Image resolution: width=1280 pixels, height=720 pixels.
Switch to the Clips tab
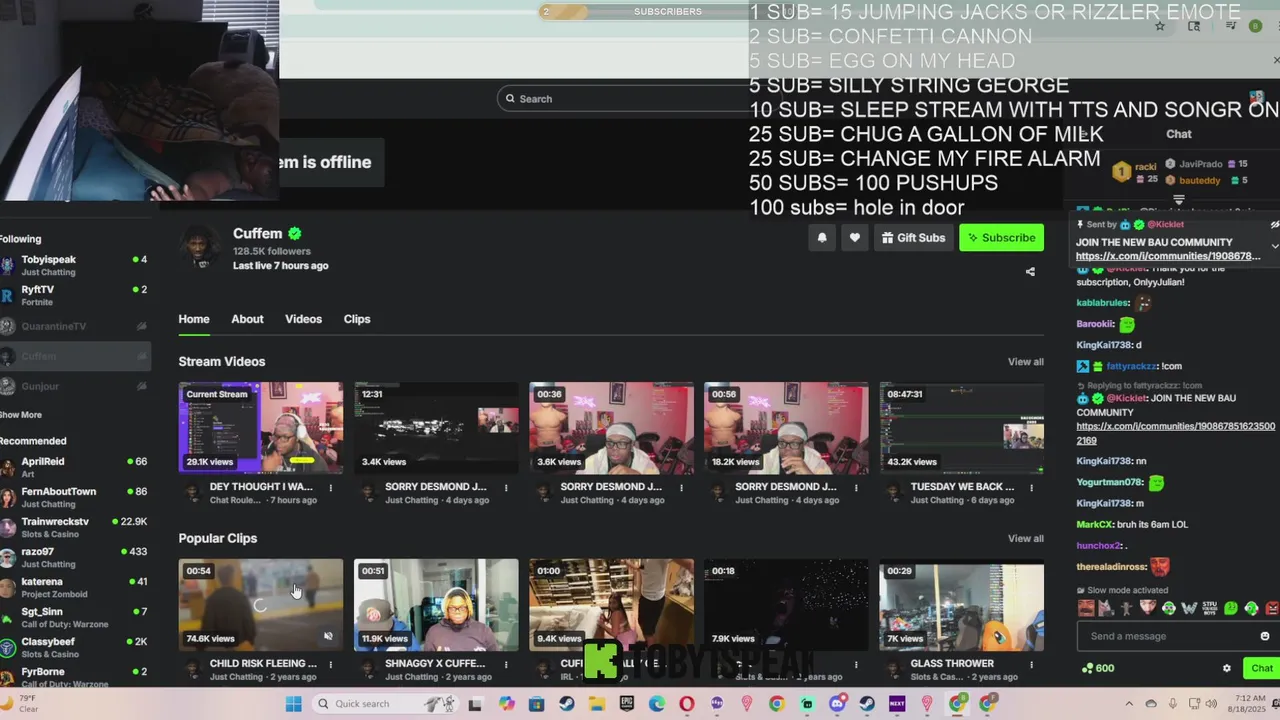tap(357, 319)
